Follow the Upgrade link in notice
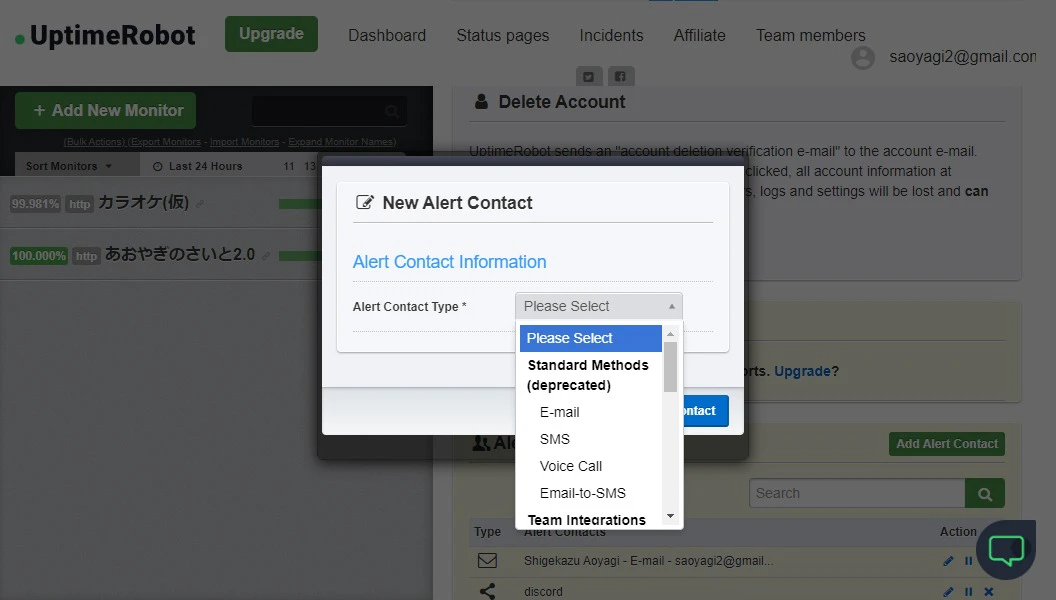Image resolution: width=1056 pixels, height=600 pixels. point(802,371)
